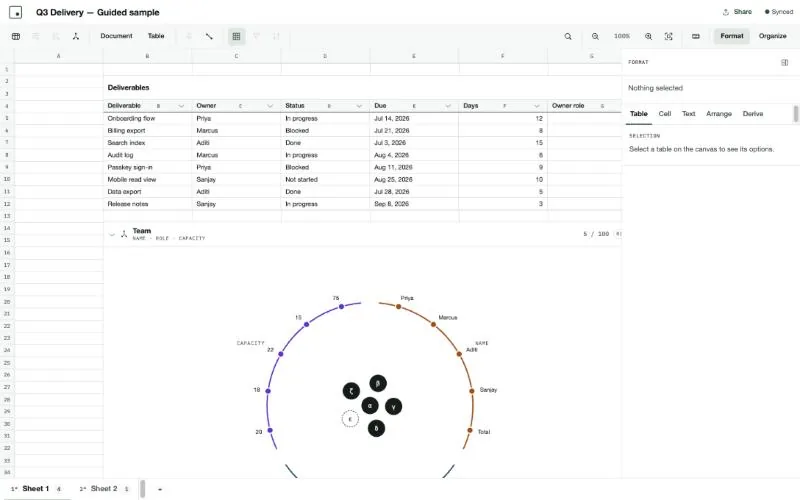
Task: Click the Marcus point on orange arc
Action: click(433, 324)
